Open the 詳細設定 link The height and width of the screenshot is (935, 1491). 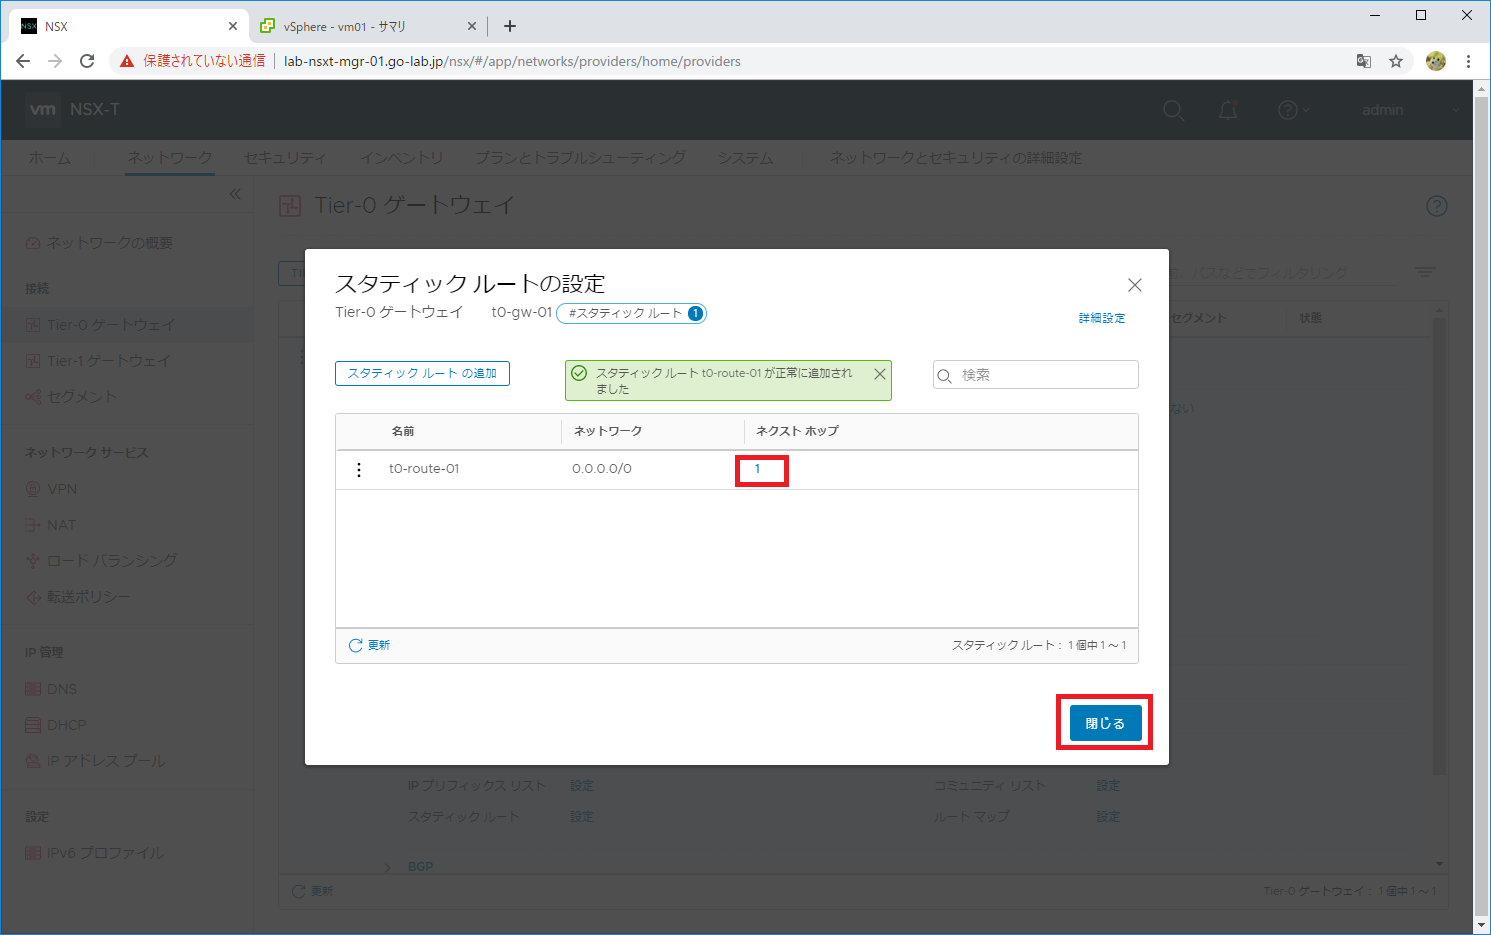click(x=1102, y=318)
